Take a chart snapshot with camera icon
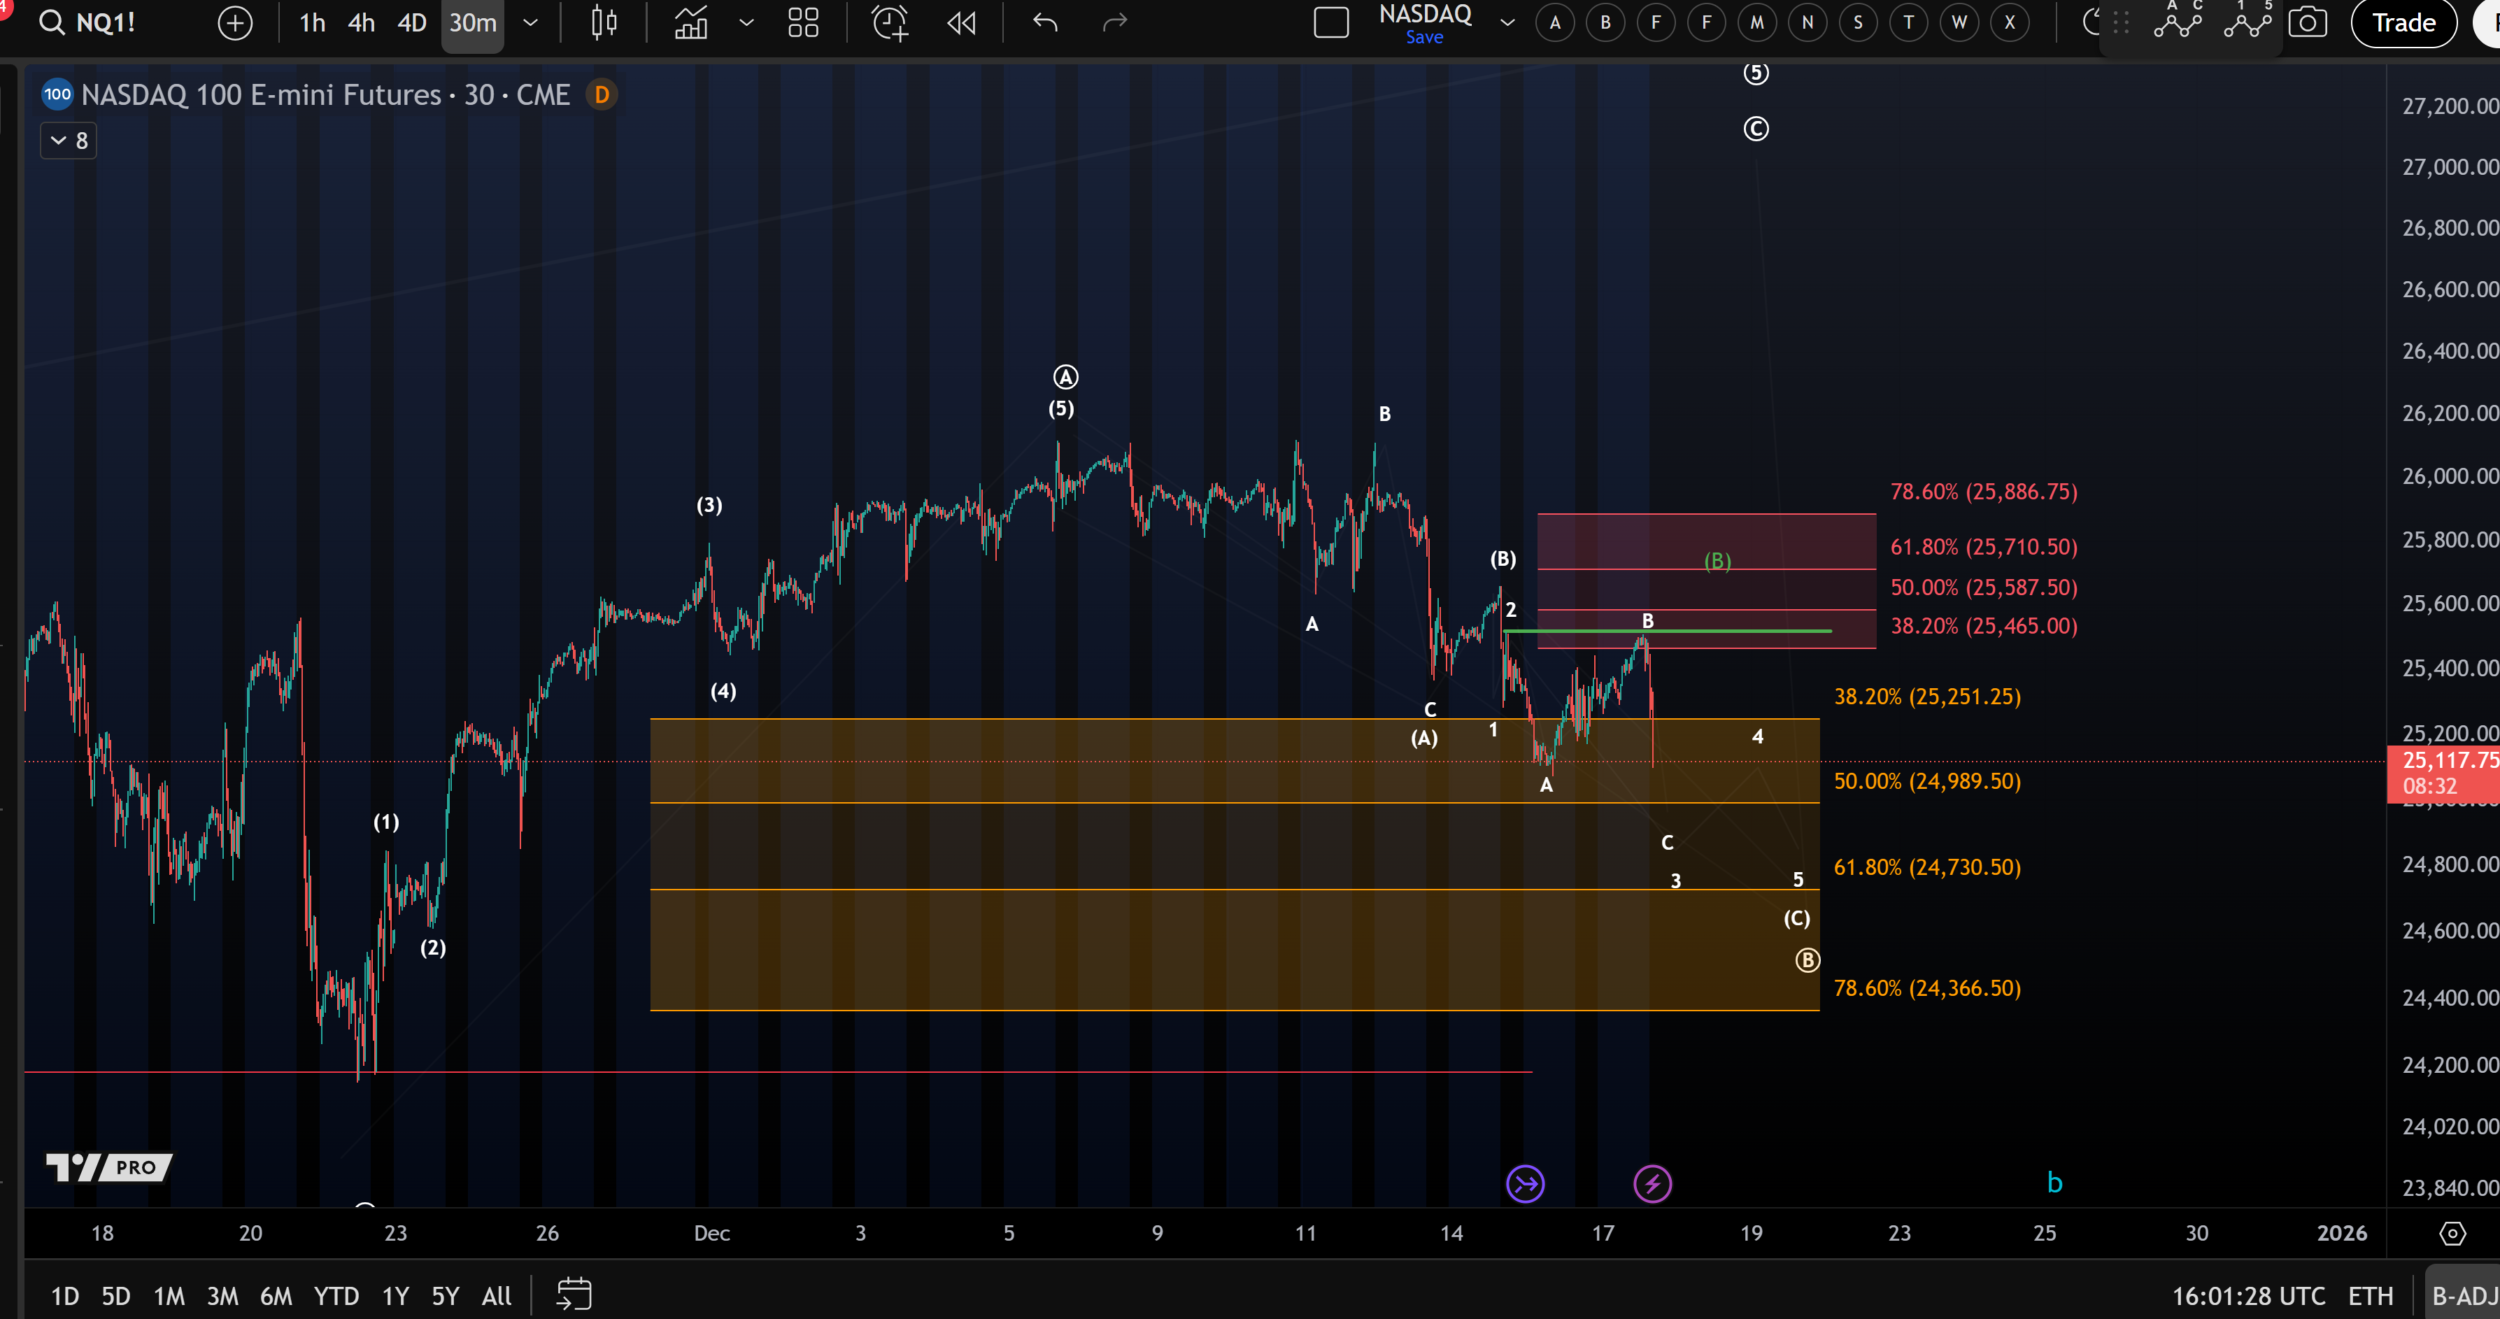 [2307, 22]
